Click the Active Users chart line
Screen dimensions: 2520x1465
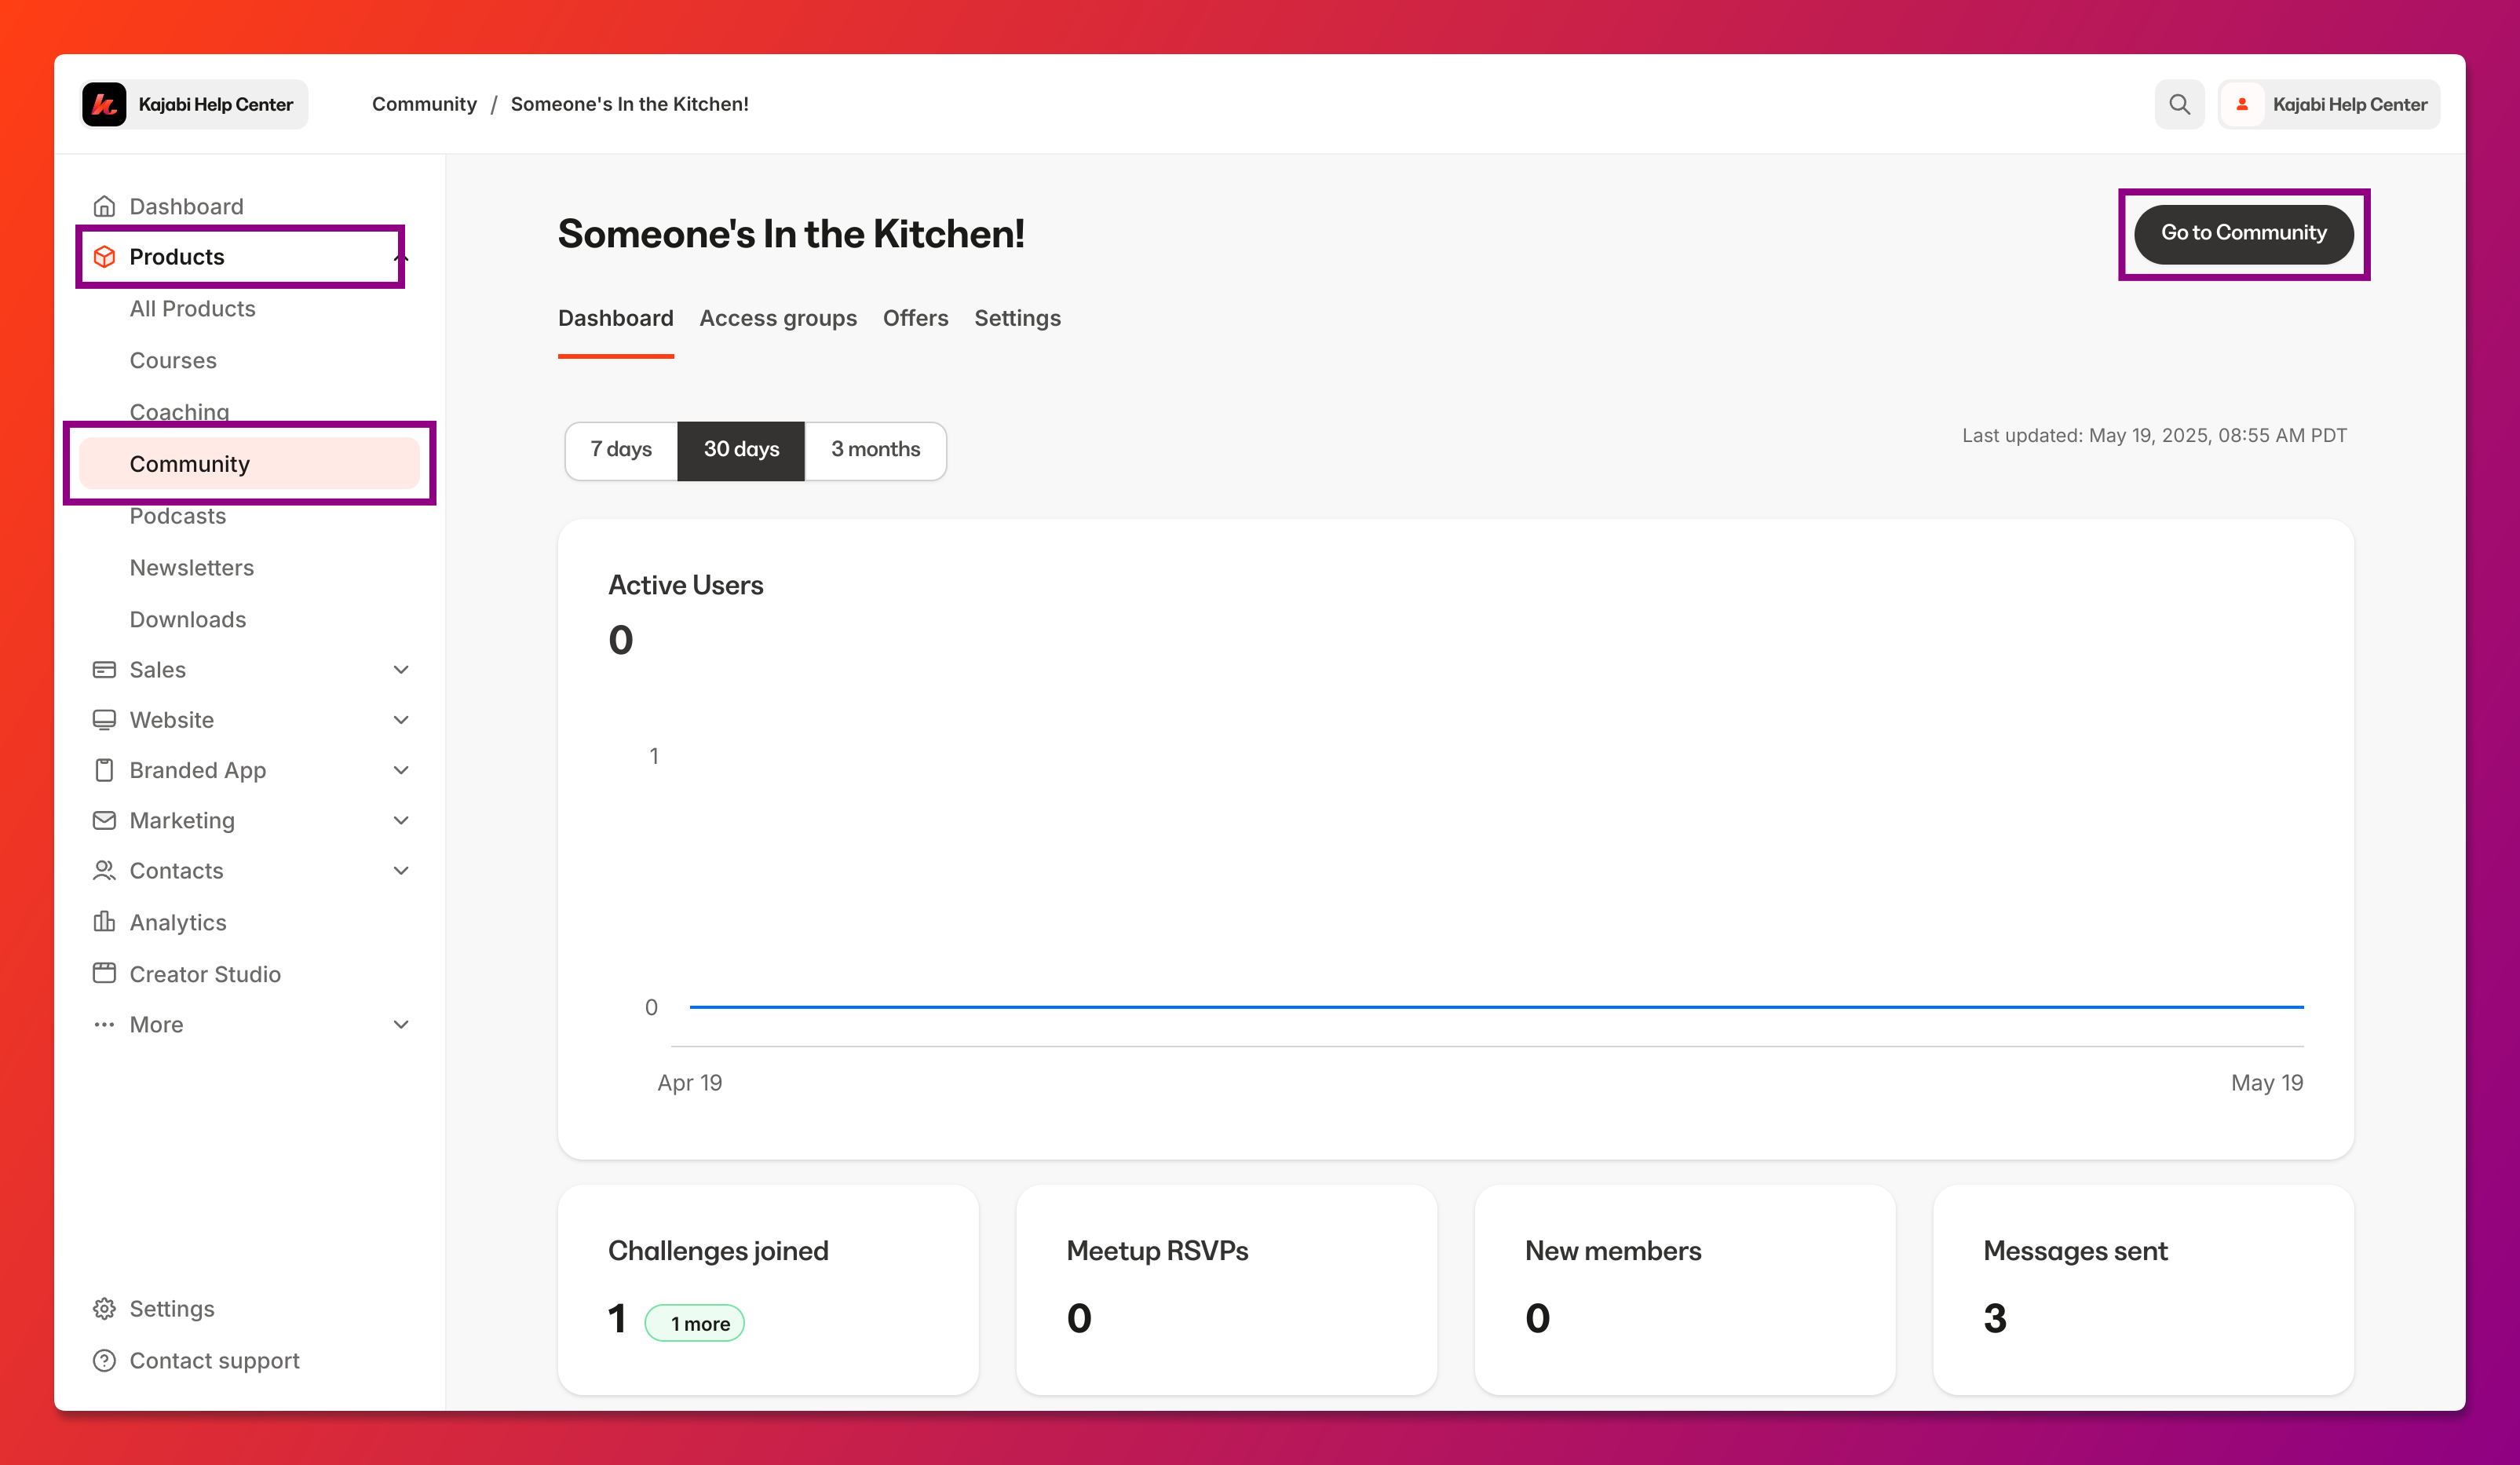[x=1496, y=1007]
